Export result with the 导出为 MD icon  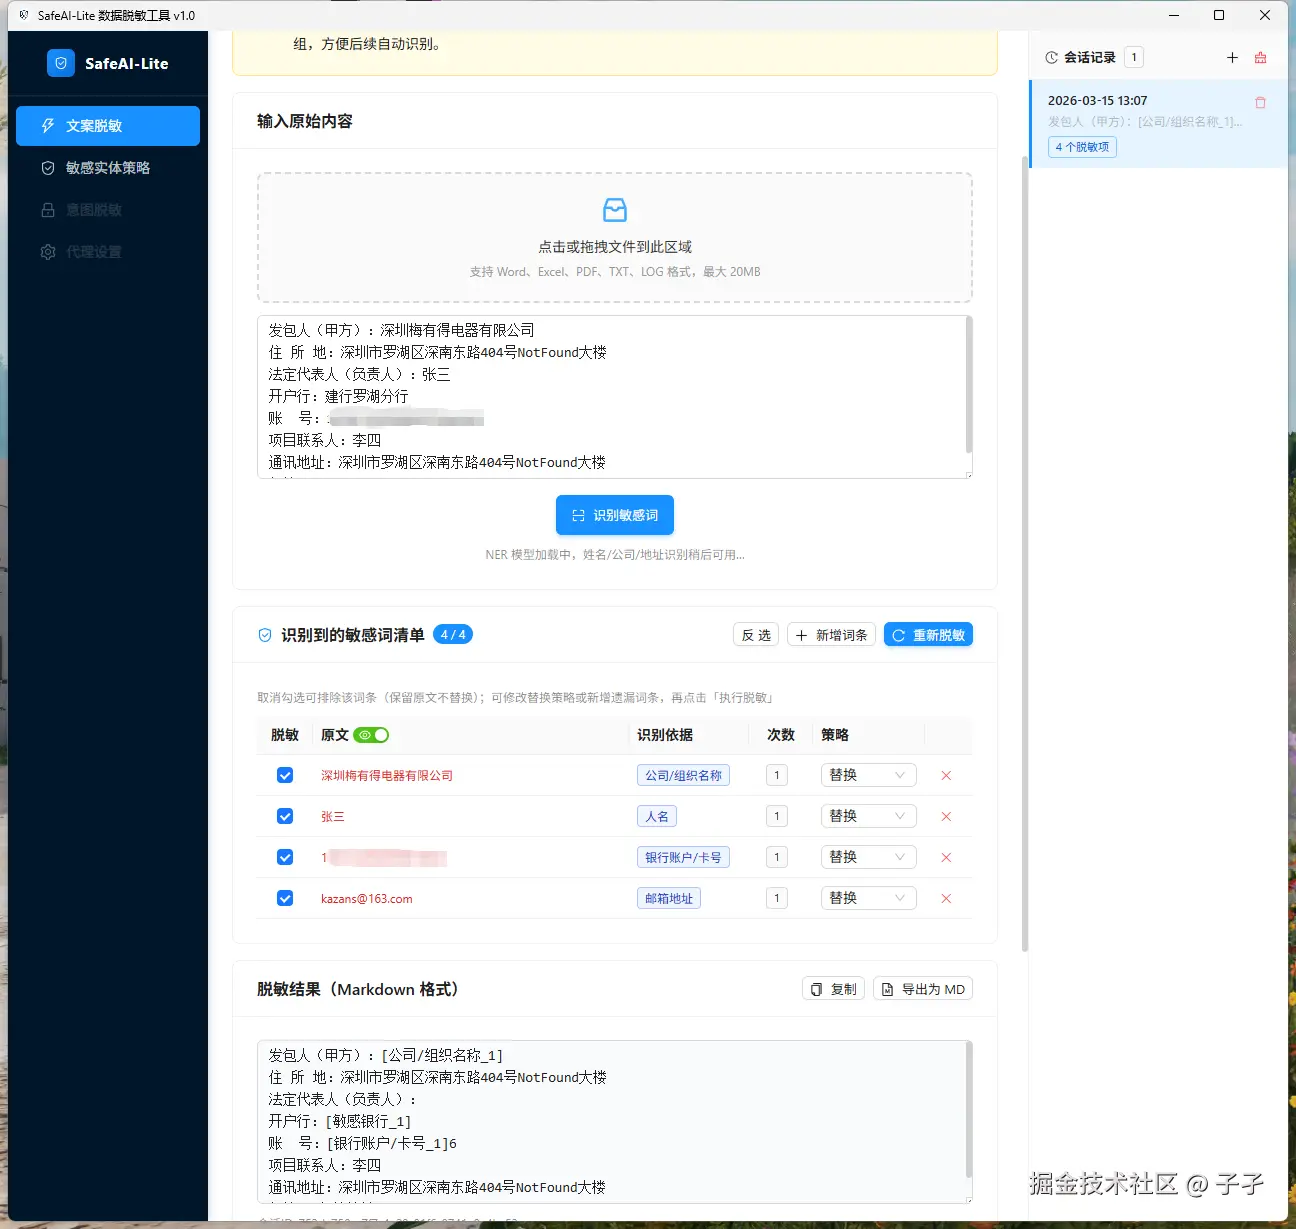(888, 988)
